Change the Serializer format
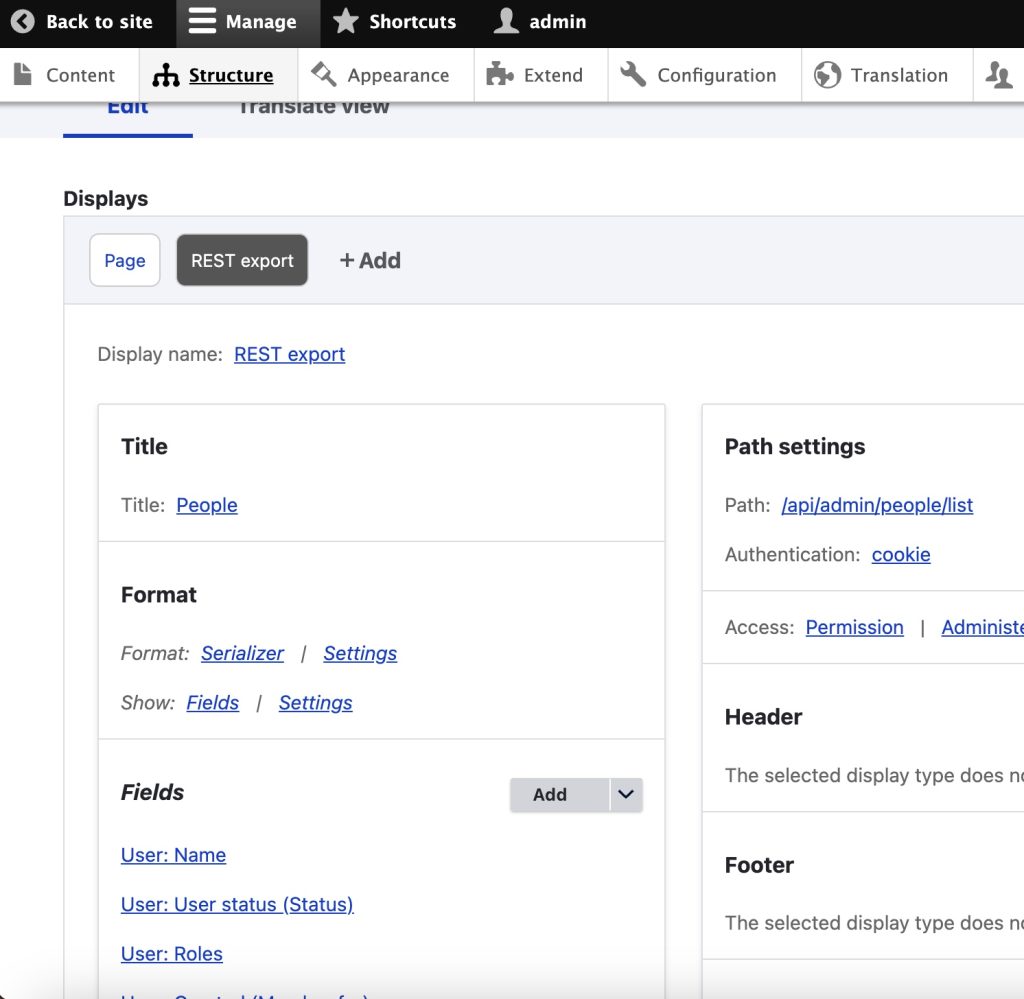The width and height of the screenshot is (1024, 999). (x=242, y=653)
